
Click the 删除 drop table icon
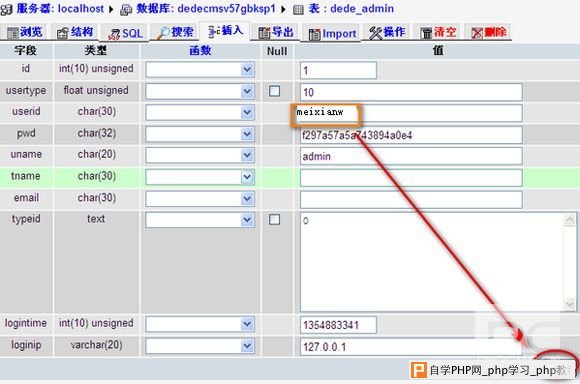(x=477, y=33)
